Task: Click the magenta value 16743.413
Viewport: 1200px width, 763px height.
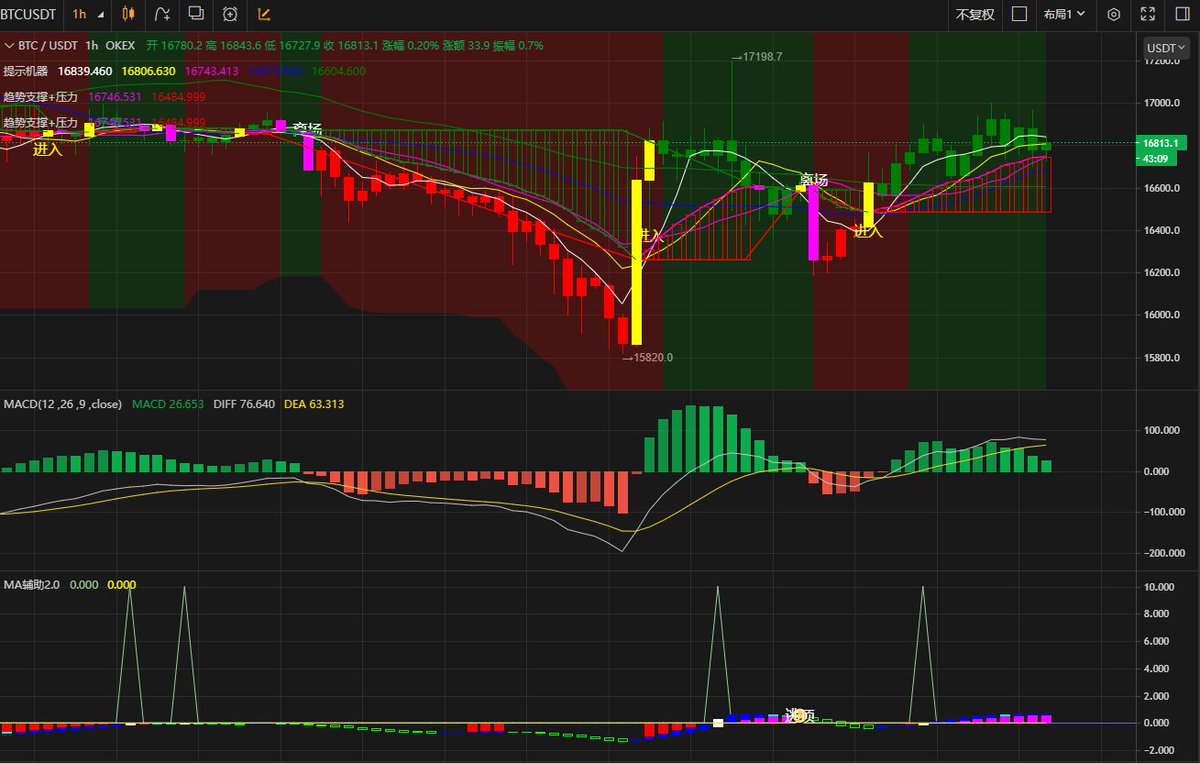Action: coord(213,72)
